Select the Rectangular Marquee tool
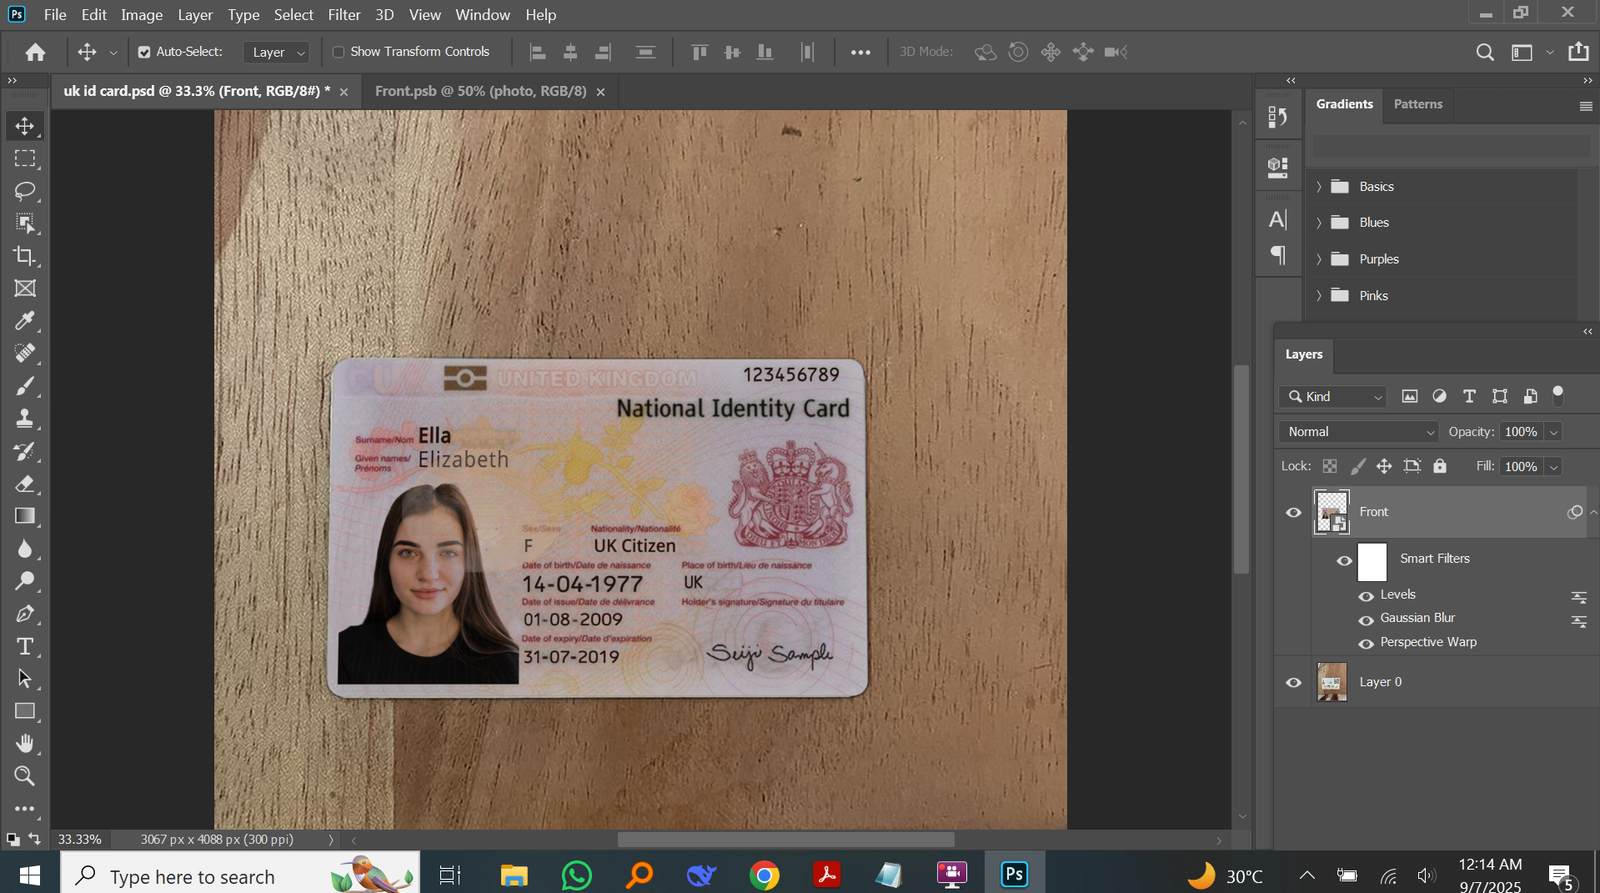Screen dimensions: 1600x893 [x=25, y=159]
